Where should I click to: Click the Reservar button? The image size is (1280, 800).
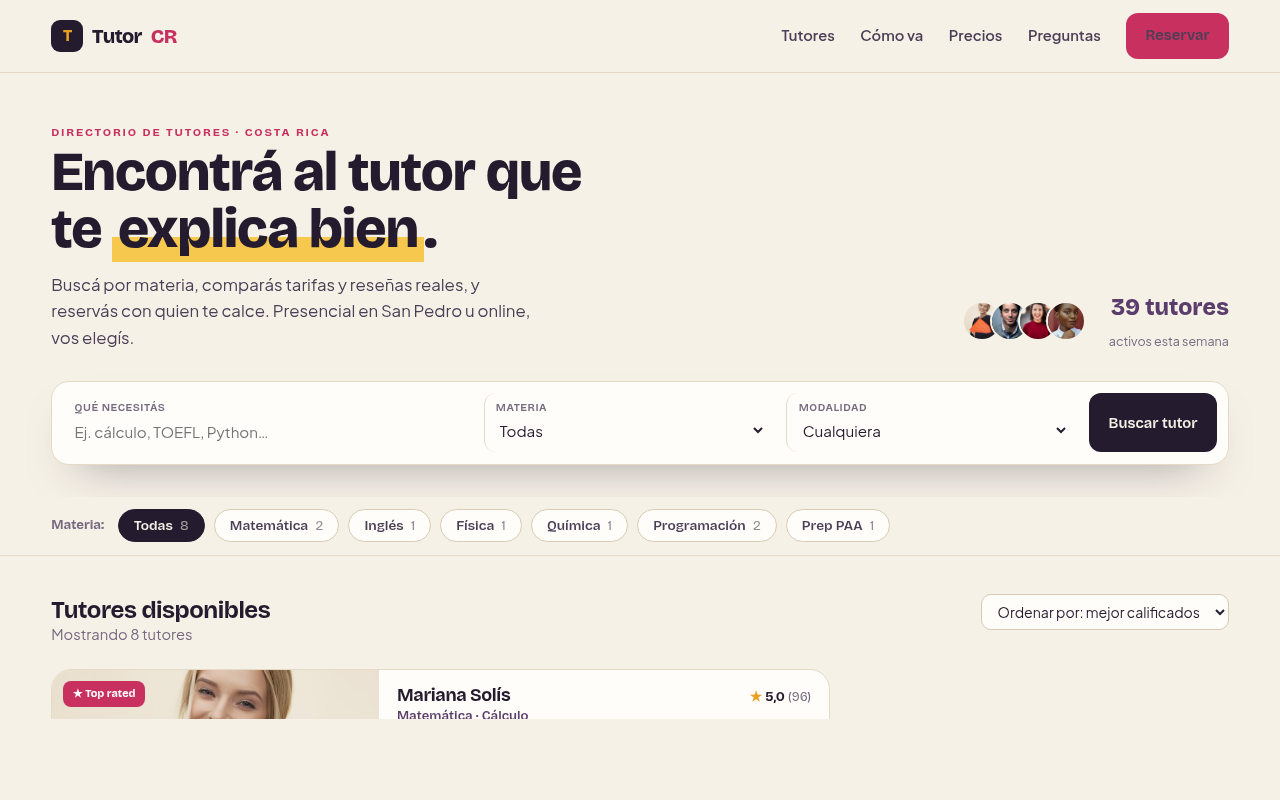click(1177, 36)
